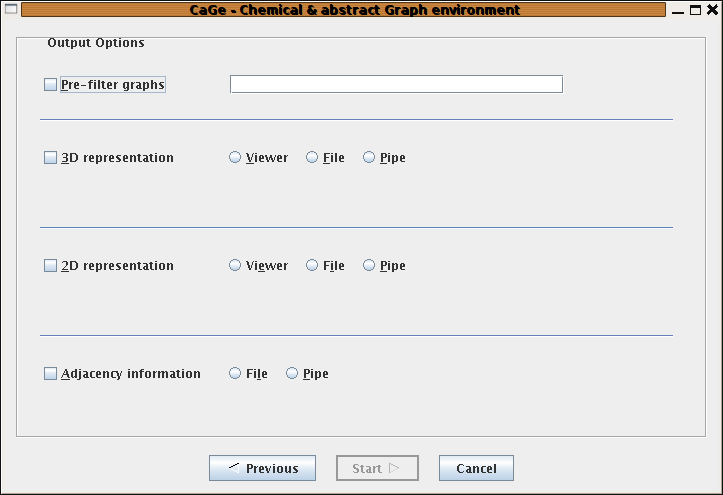Check the 3D representation option
The image size is (723, 495).
(50, 158)
